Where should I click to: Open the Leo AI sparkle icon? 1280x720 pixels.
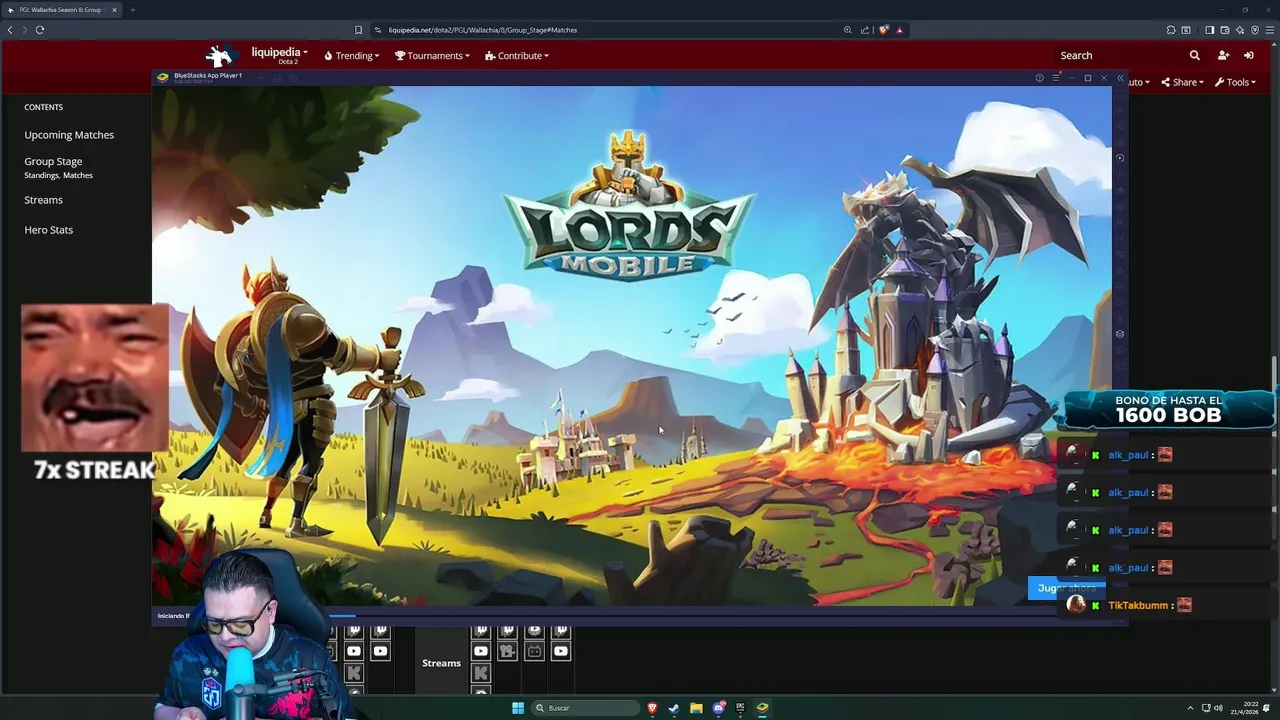coord(1240,30)
